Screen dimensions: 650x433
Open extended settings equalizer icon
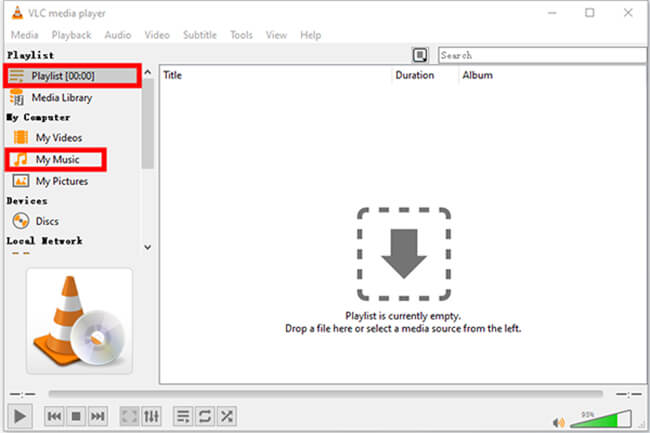tap(151, 415)
